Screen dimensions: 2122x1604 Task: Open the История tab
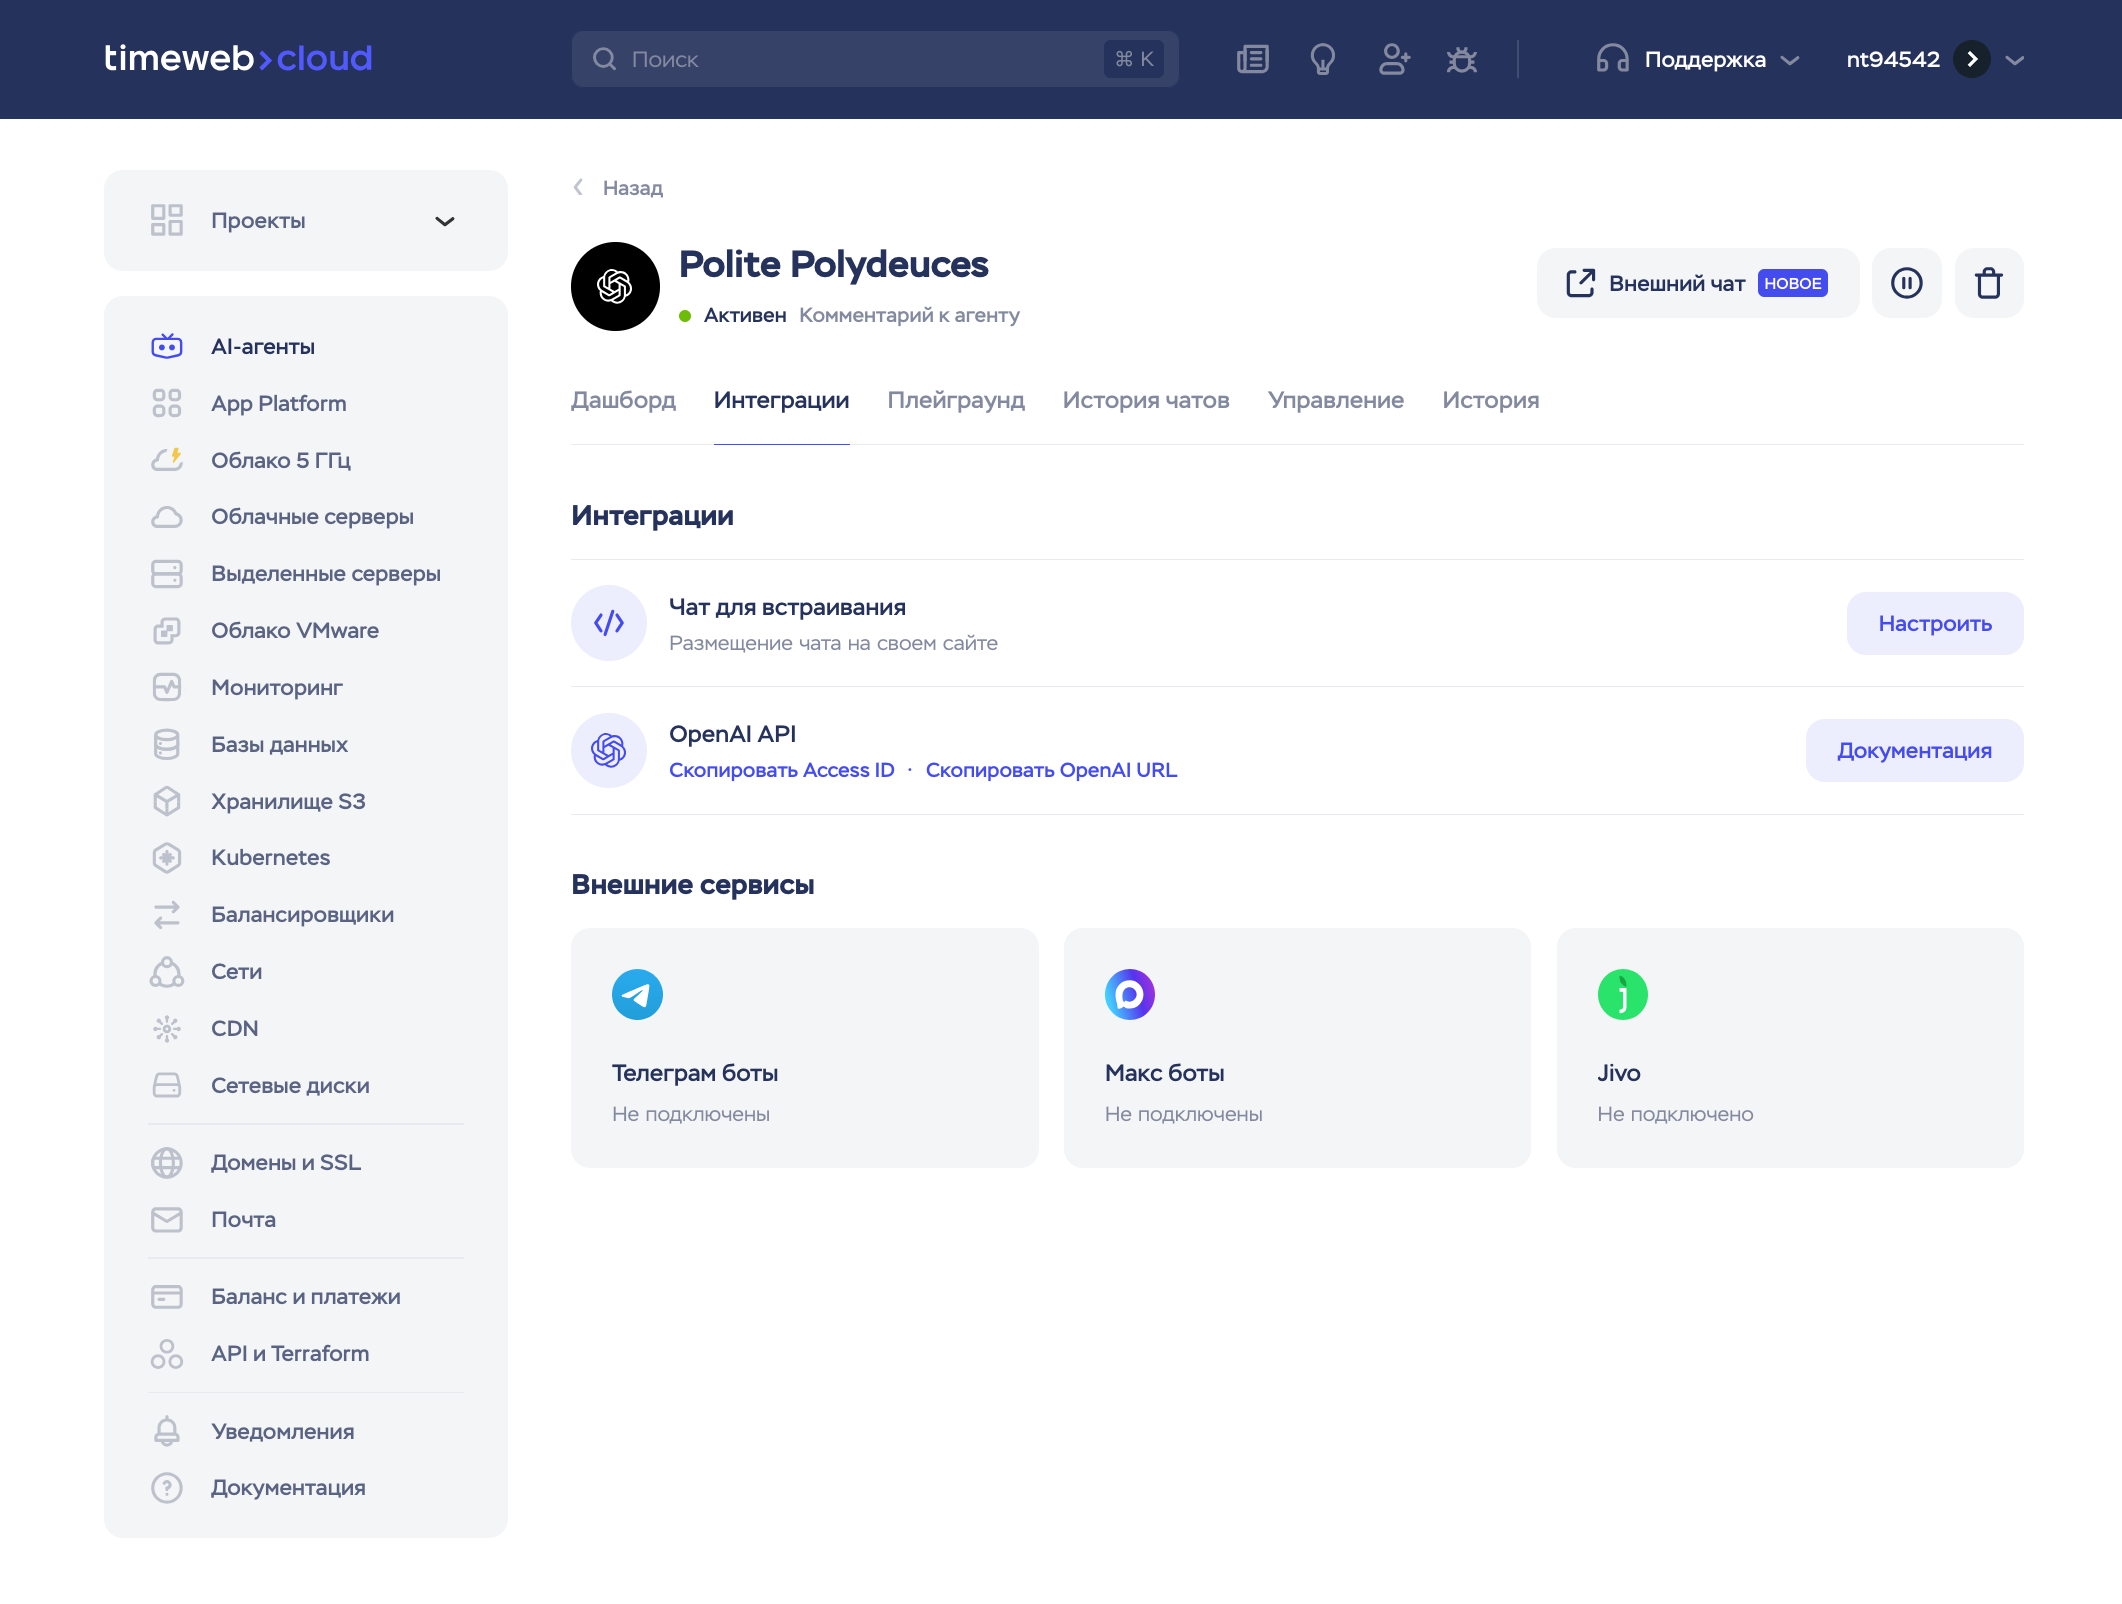point(1490,400)
